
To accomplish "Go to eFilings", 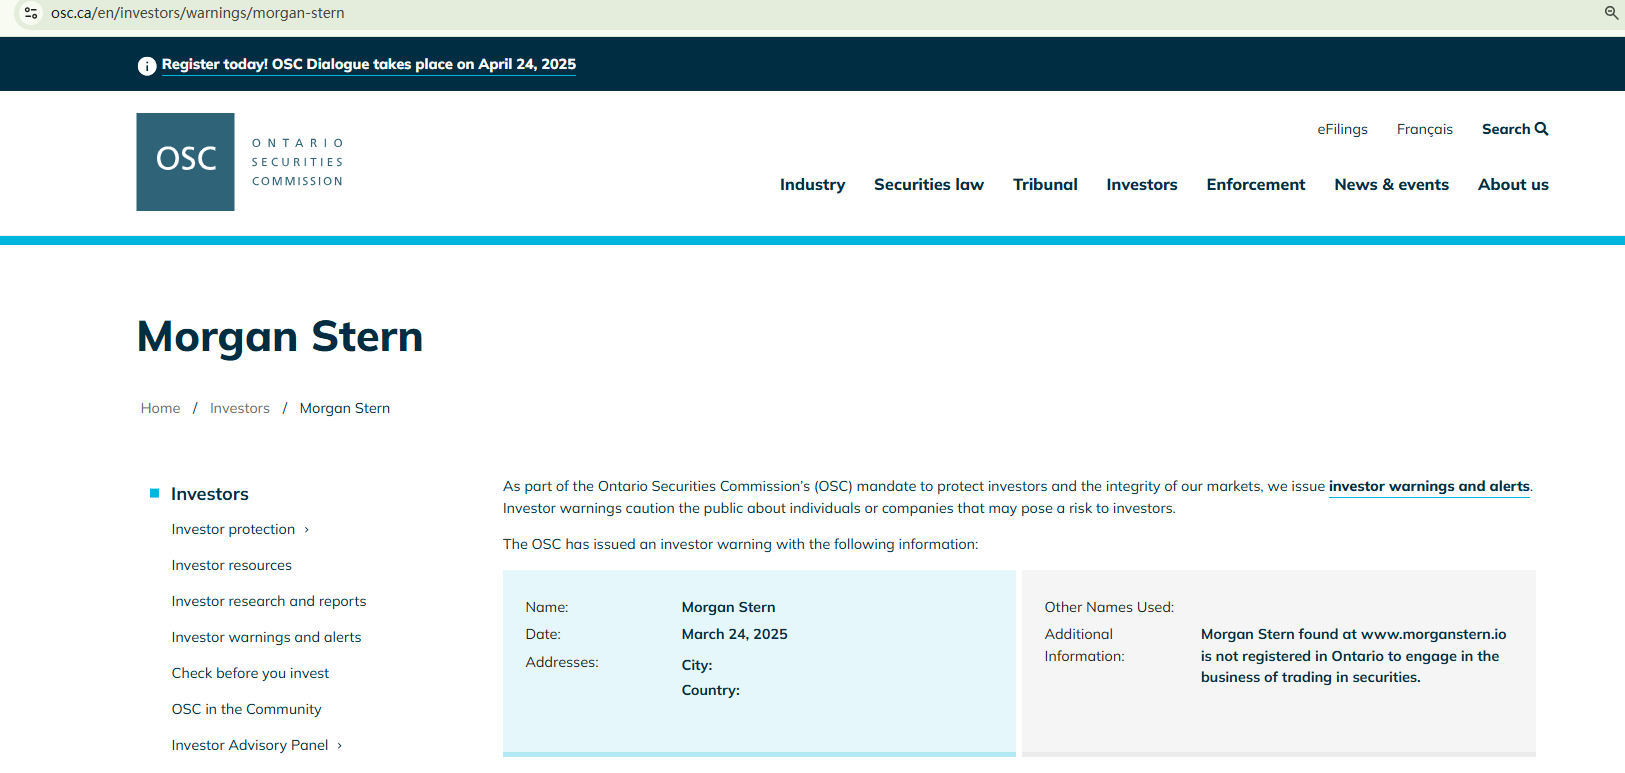I will (1342, 130).
